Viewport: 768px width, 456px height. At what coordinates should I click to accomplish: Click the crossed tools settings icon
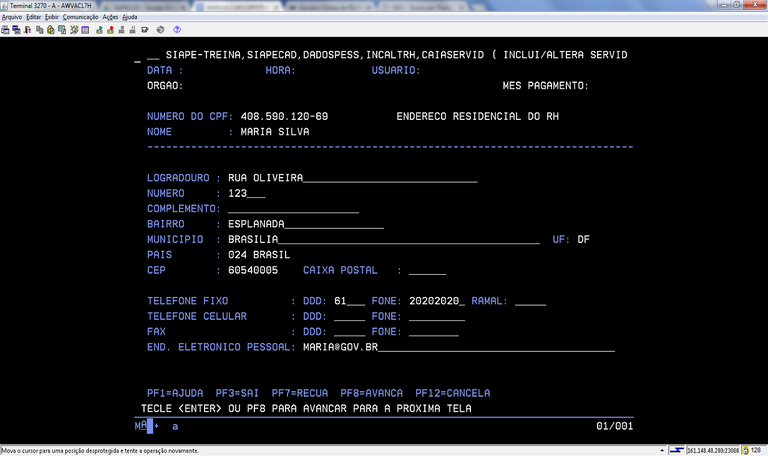(74, 30)
